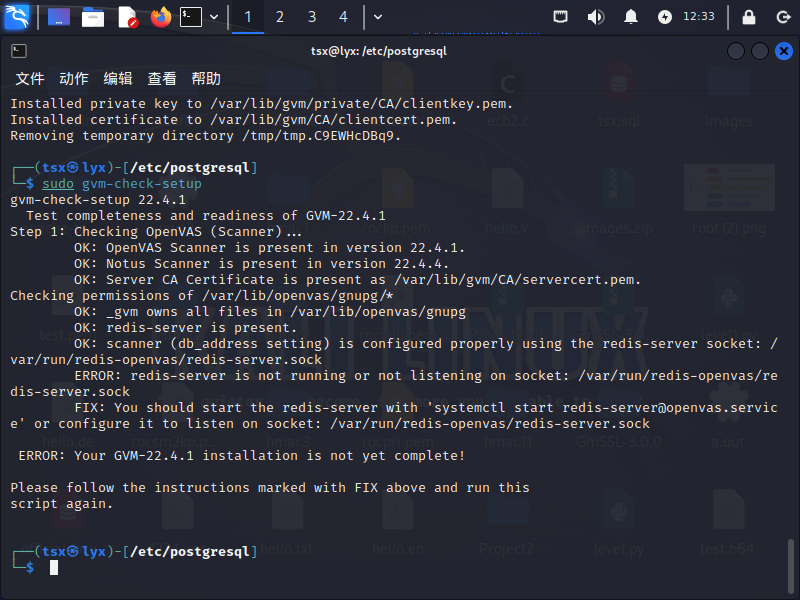Switch to workspace 4
Image resolution: width=800 pixels, height=600 pixels.
tap(343, 17)
